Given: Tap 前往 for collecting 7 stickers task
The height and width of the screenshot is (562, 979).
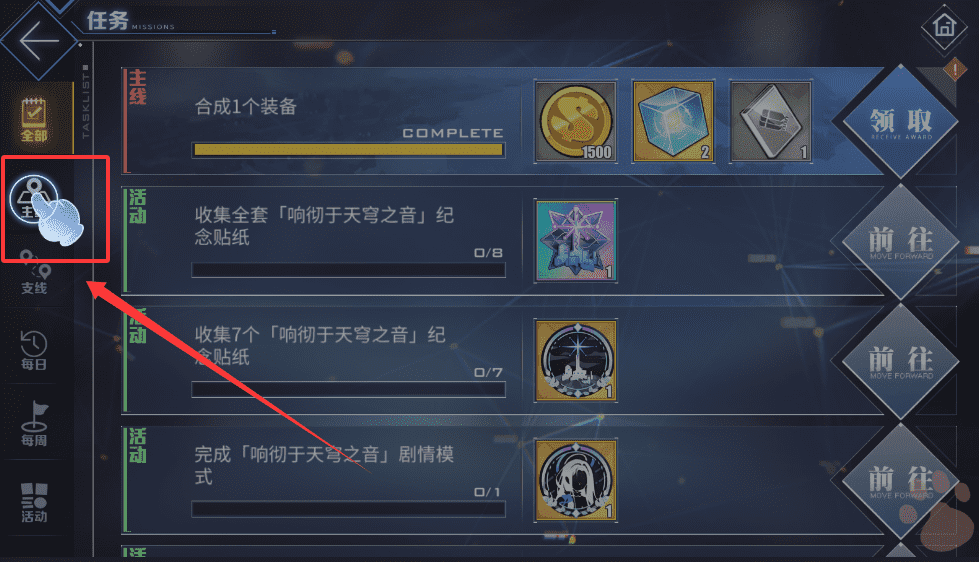Looking at the screenshot, I should tap(900, 361).
